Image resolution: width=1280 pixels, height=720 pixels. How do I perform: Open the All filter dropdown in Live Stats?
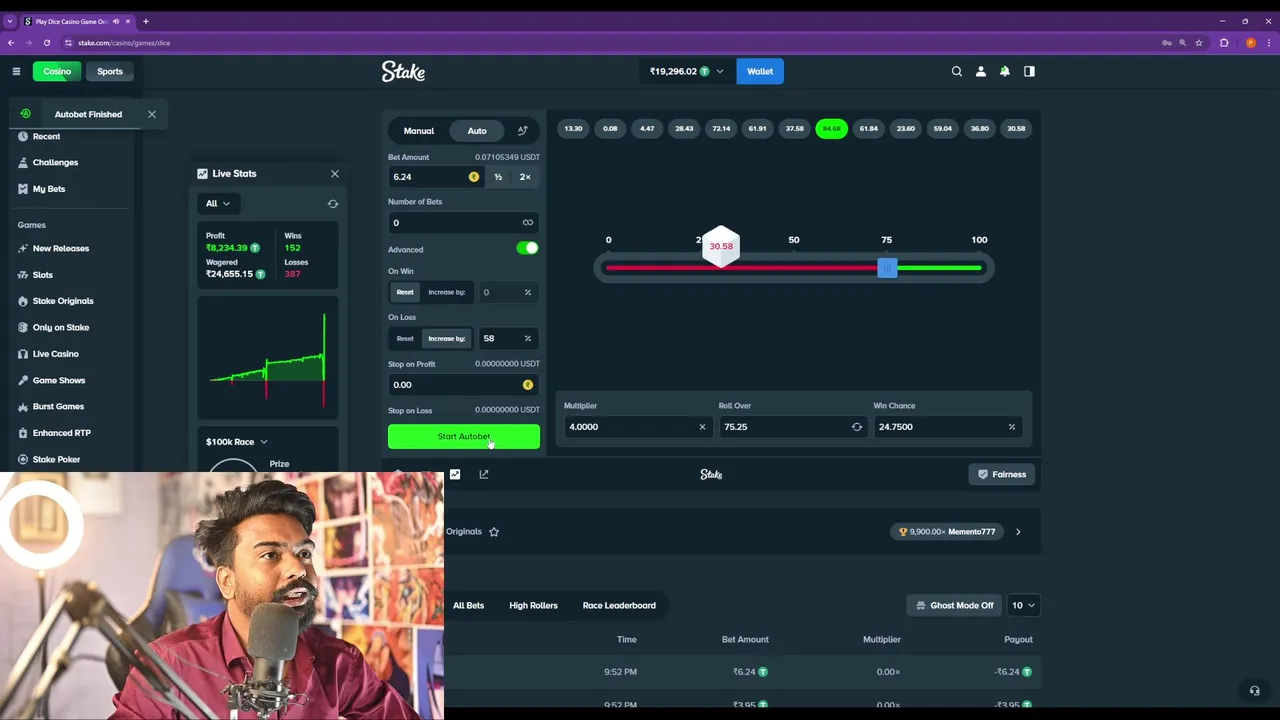tap(218, 203)
